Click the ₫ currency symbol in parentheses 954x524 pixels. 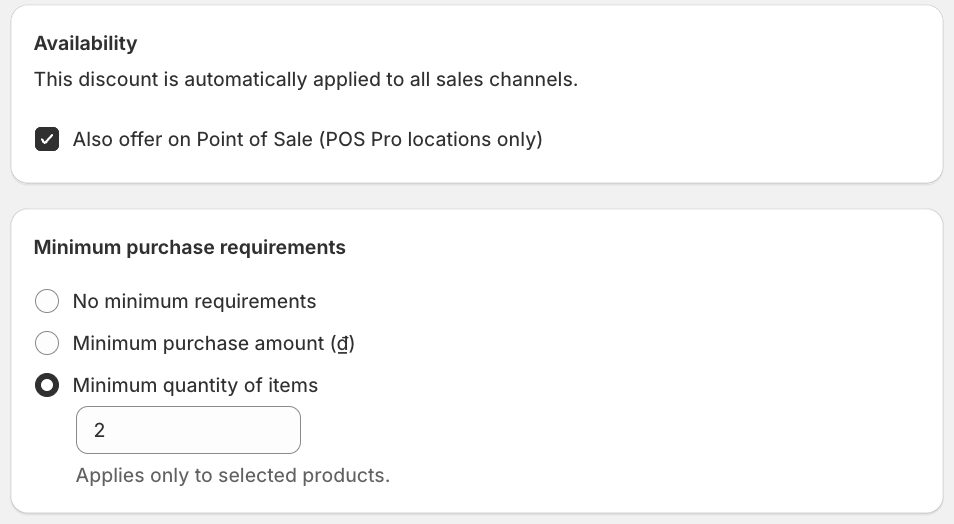coord(343,344)
